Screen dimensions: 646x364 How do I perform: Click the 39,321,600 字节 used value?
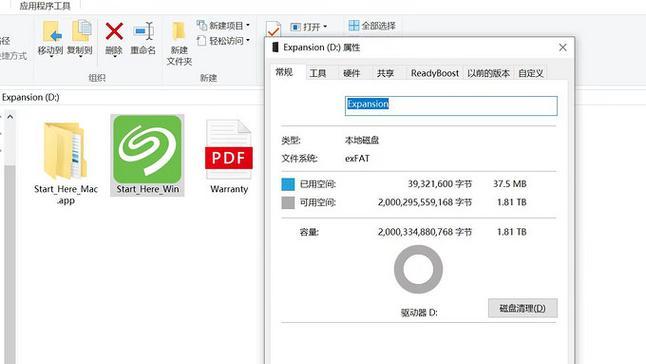point(440,184)
